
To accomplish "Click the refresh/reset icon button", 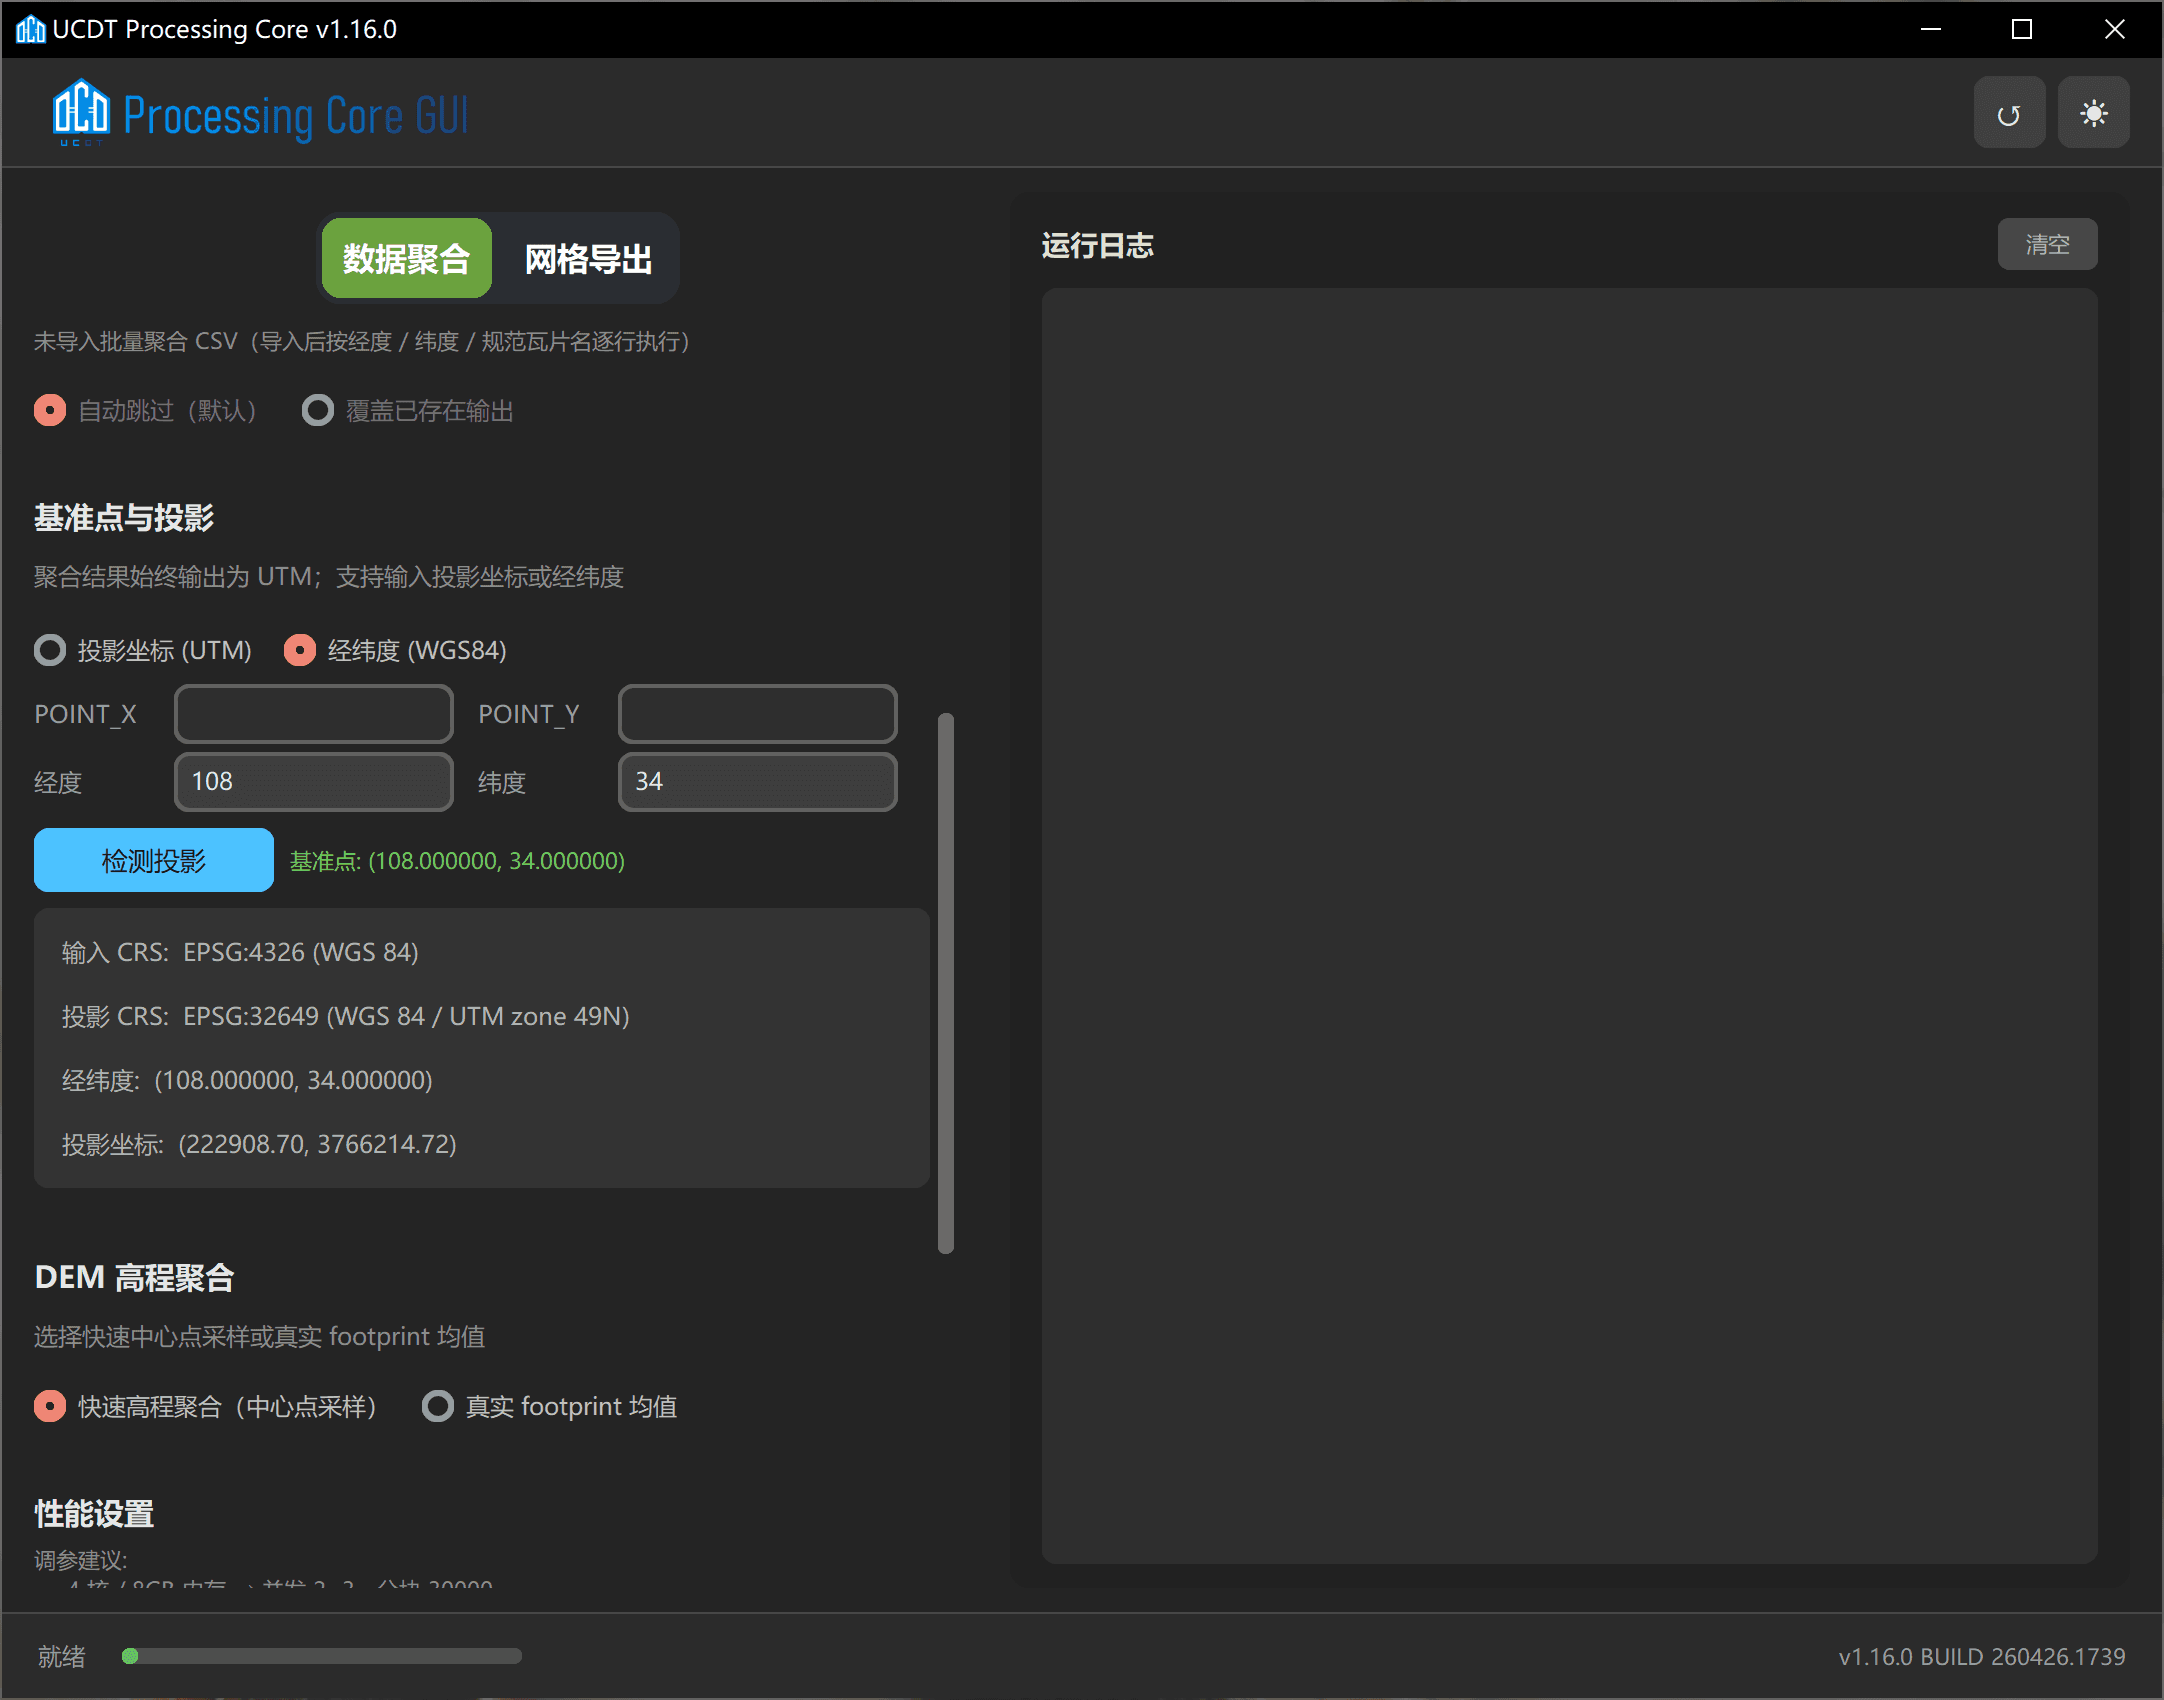I will [x=2009, y=113].
